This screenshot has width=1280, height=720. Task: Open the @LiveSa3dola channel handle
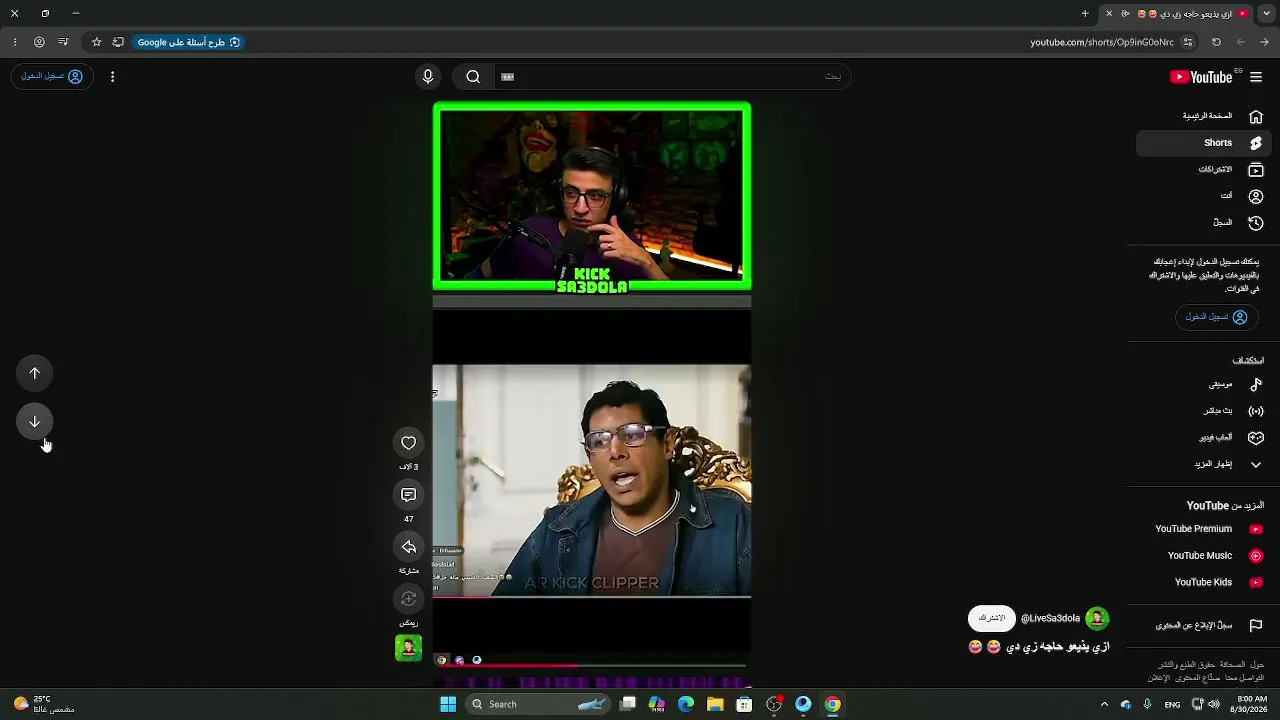point(1050,619)
